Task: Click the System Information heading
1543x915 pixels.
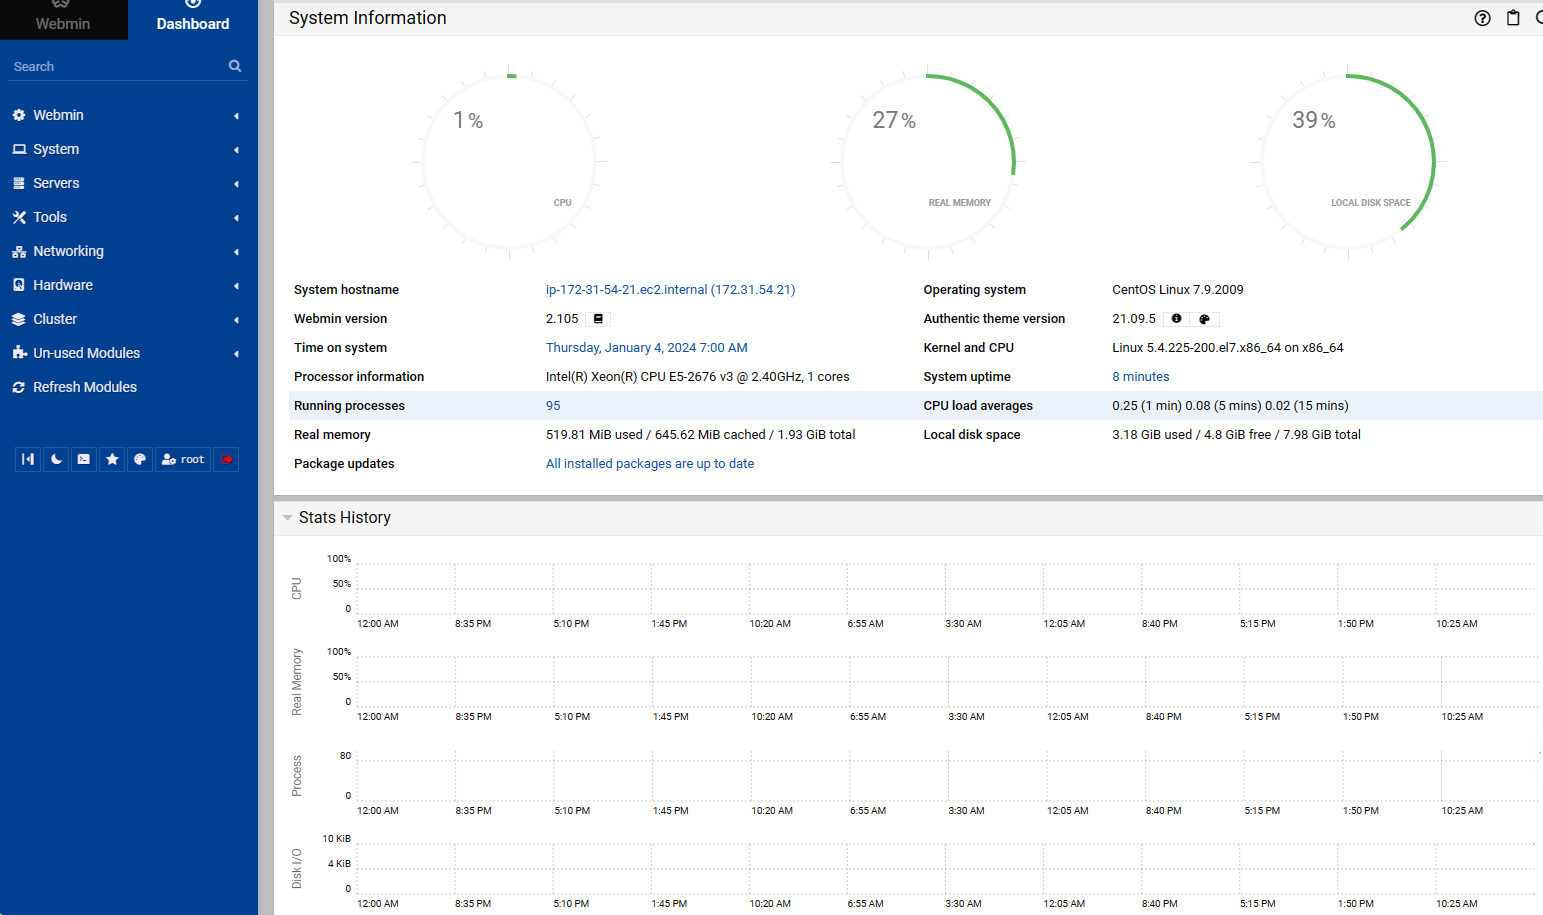Action: tap(368, 18)
